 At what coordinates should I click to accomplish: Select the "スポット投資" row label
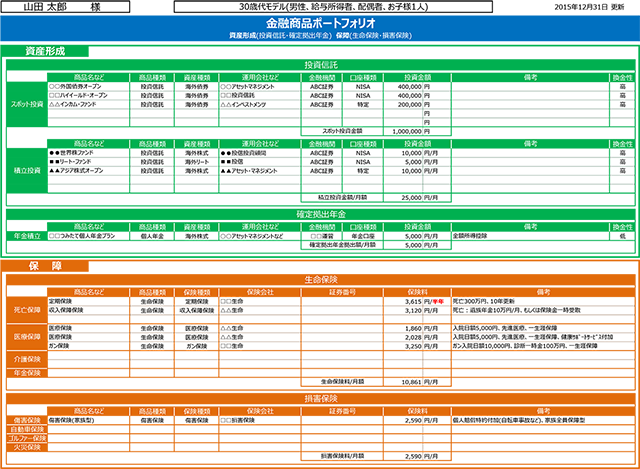[27, 104]
